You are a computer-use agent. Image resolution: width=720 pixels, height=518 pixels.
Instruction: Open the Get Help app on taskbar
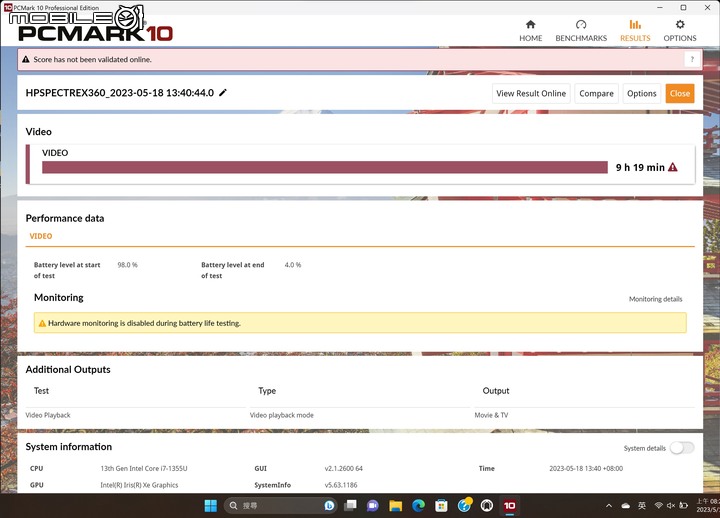[x=464, y=505]
